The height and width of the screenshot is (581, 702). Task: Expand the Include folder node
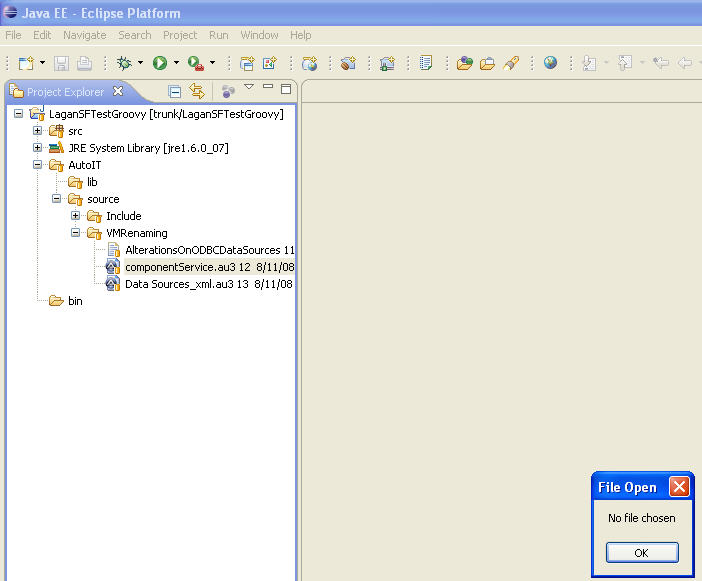coord(76,216)
